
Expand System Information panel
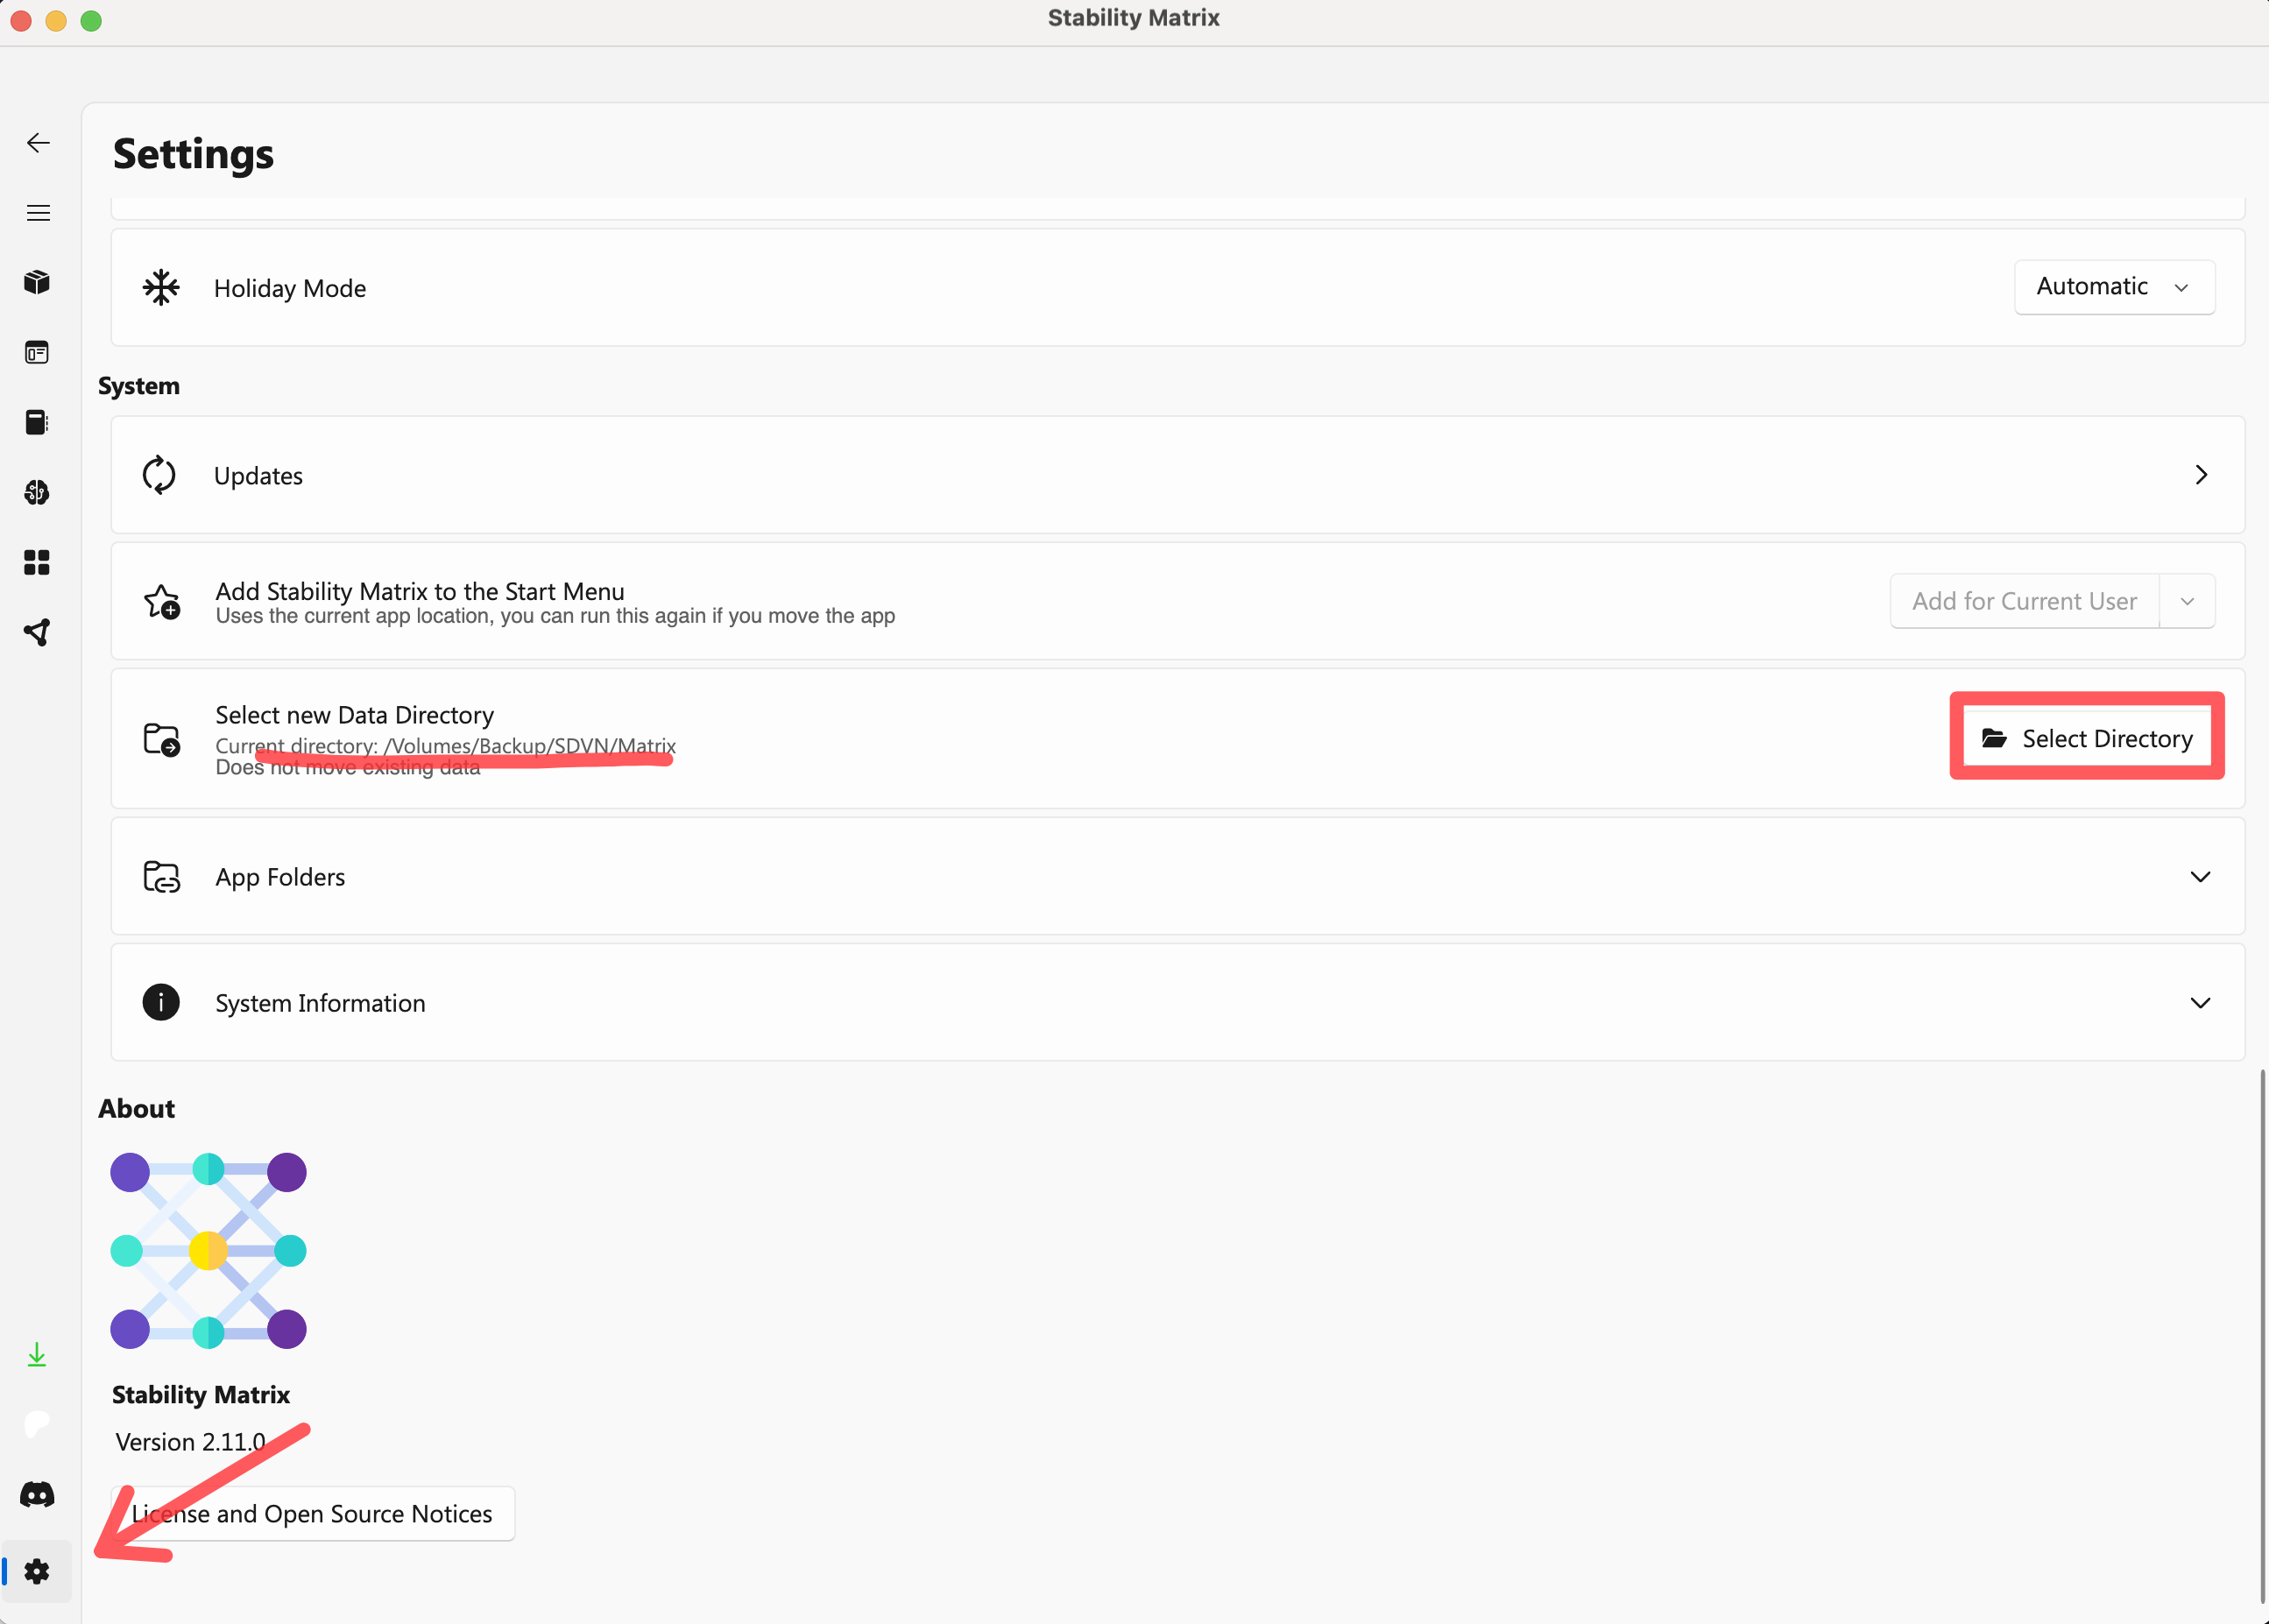2199,1003
